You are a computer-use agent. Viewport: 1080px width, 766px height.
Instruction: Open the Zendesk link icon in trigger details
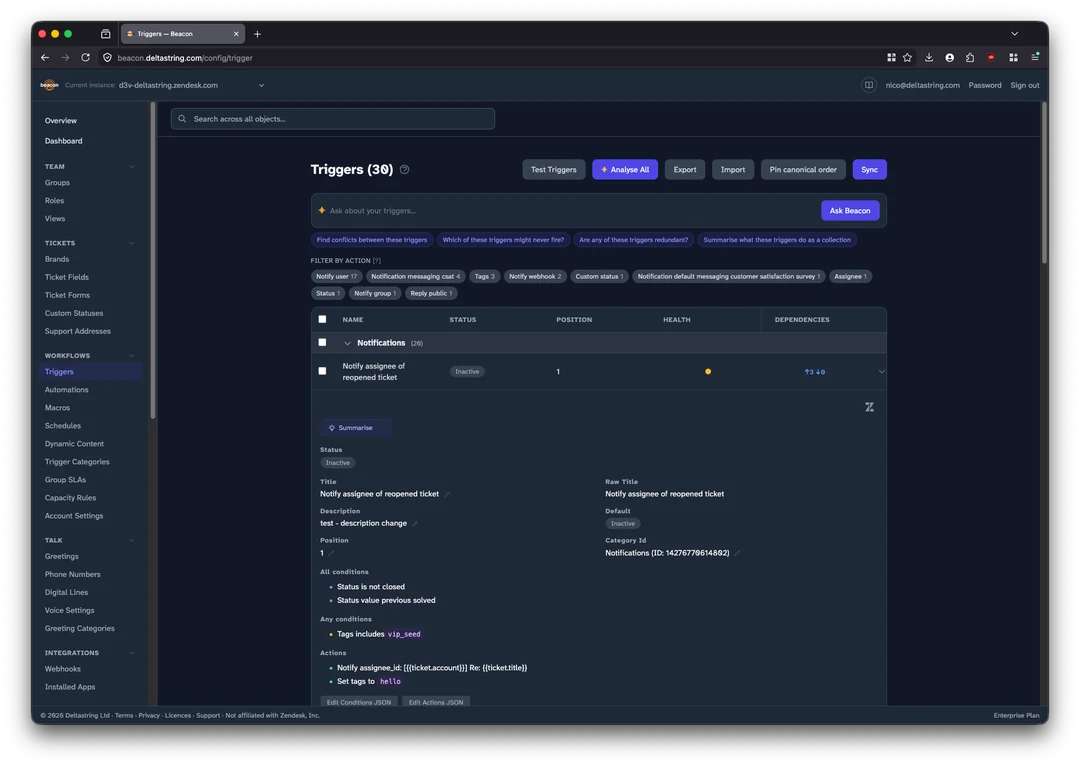tap(869, 407)
